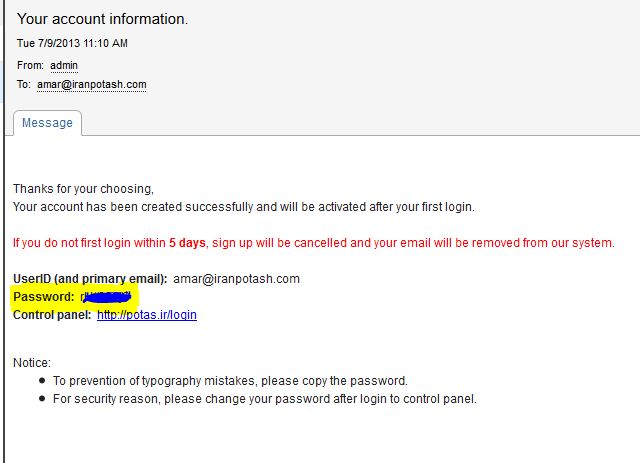Click the bullet about copying the password
This screenshot has height=463, width=640.
pos(230,381)
